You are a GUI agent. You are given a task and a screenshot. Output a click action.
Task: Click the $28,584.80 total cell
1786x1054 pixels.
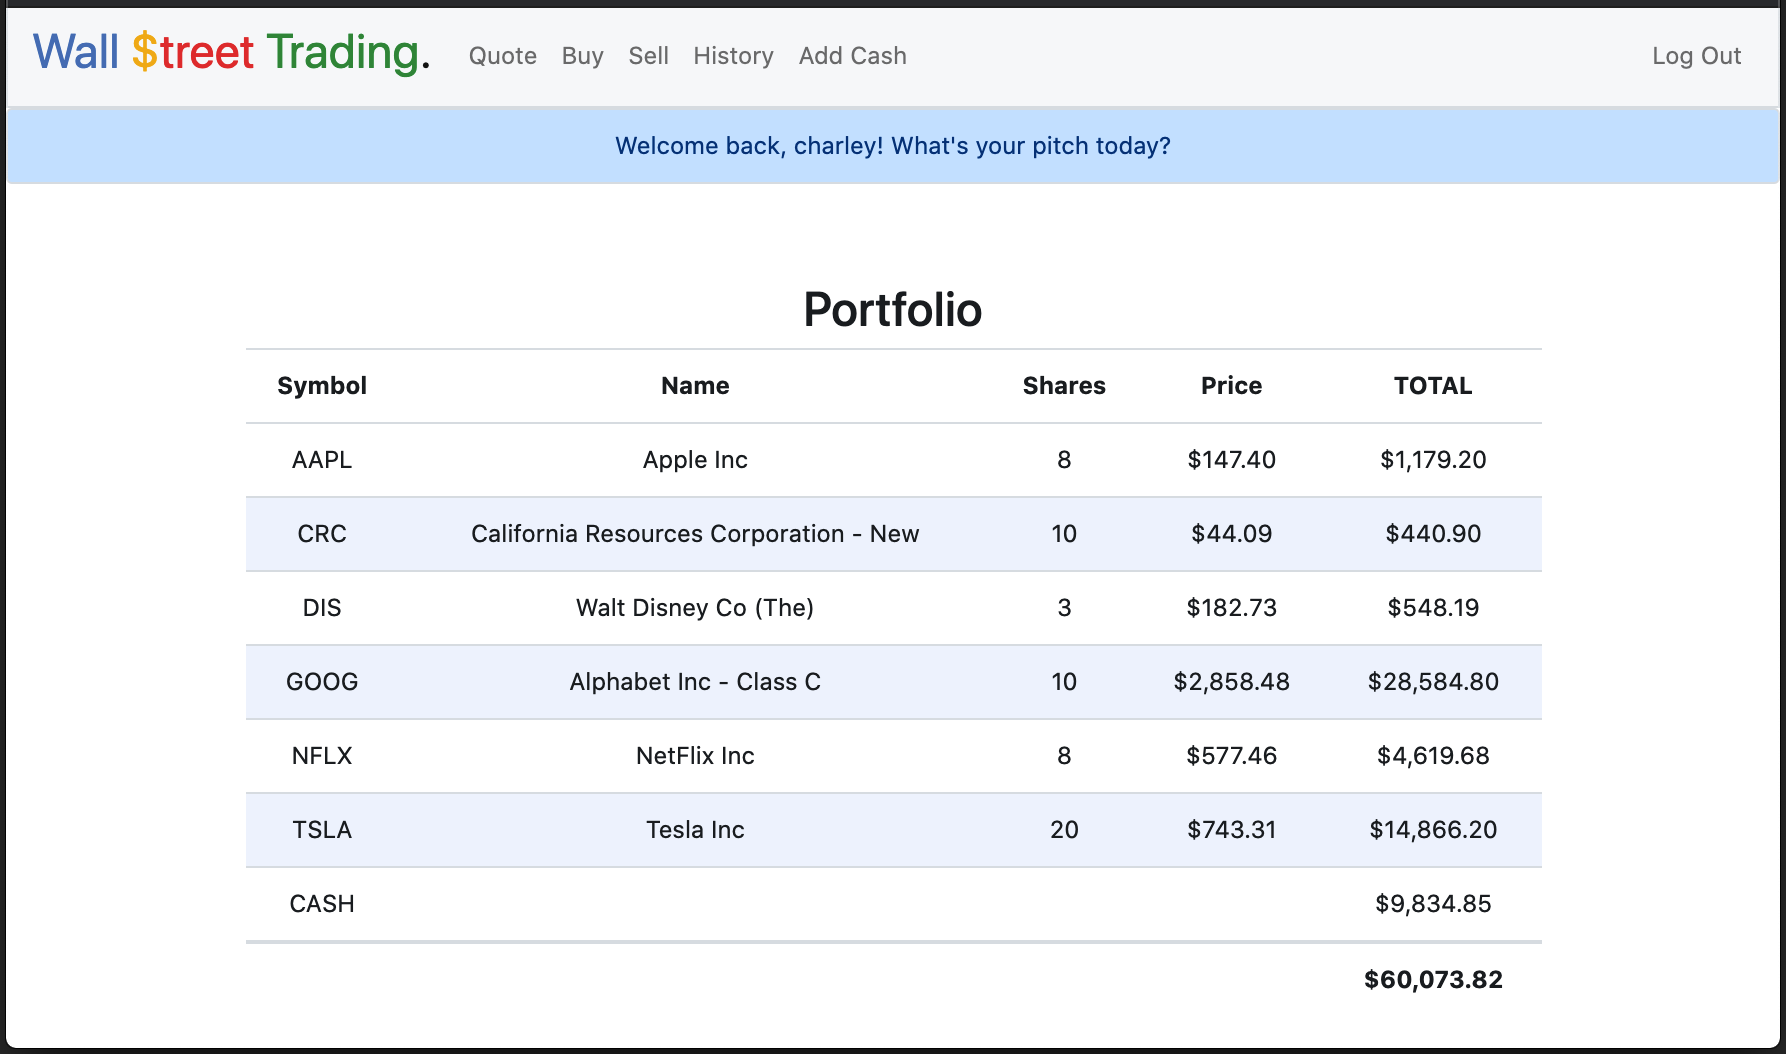(1433, 682)
